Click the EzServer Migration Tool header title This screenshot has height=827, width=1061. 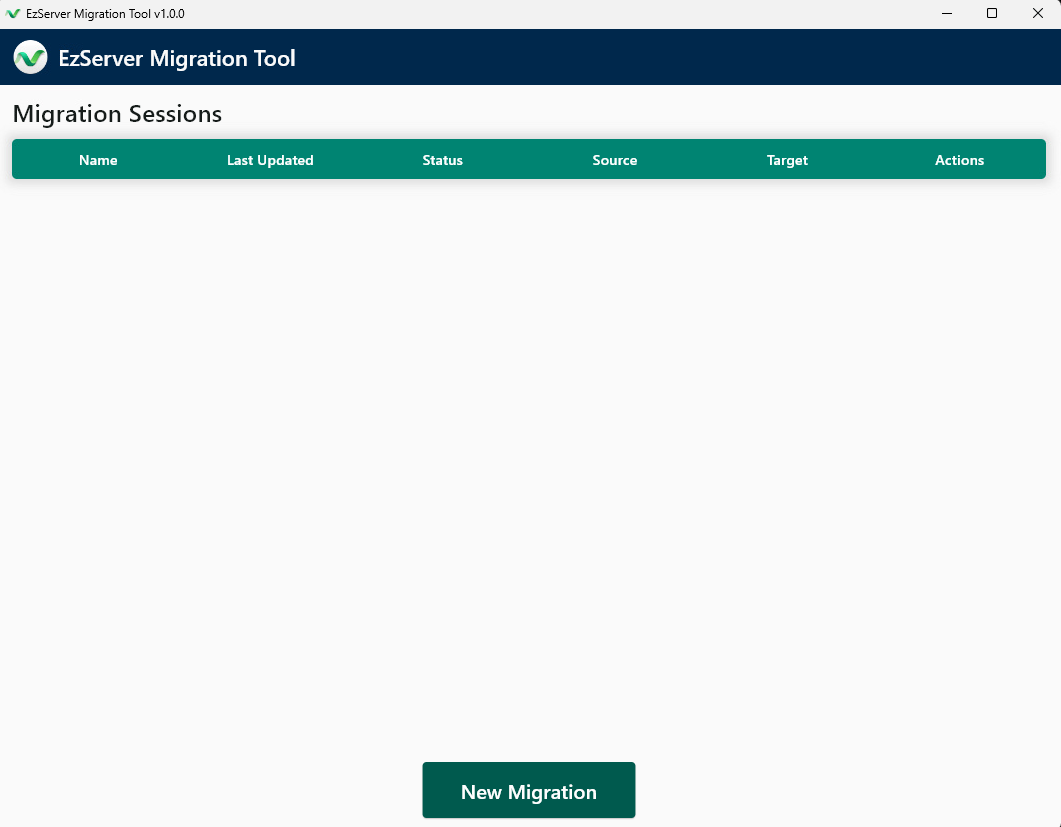[x=177, y=58]
